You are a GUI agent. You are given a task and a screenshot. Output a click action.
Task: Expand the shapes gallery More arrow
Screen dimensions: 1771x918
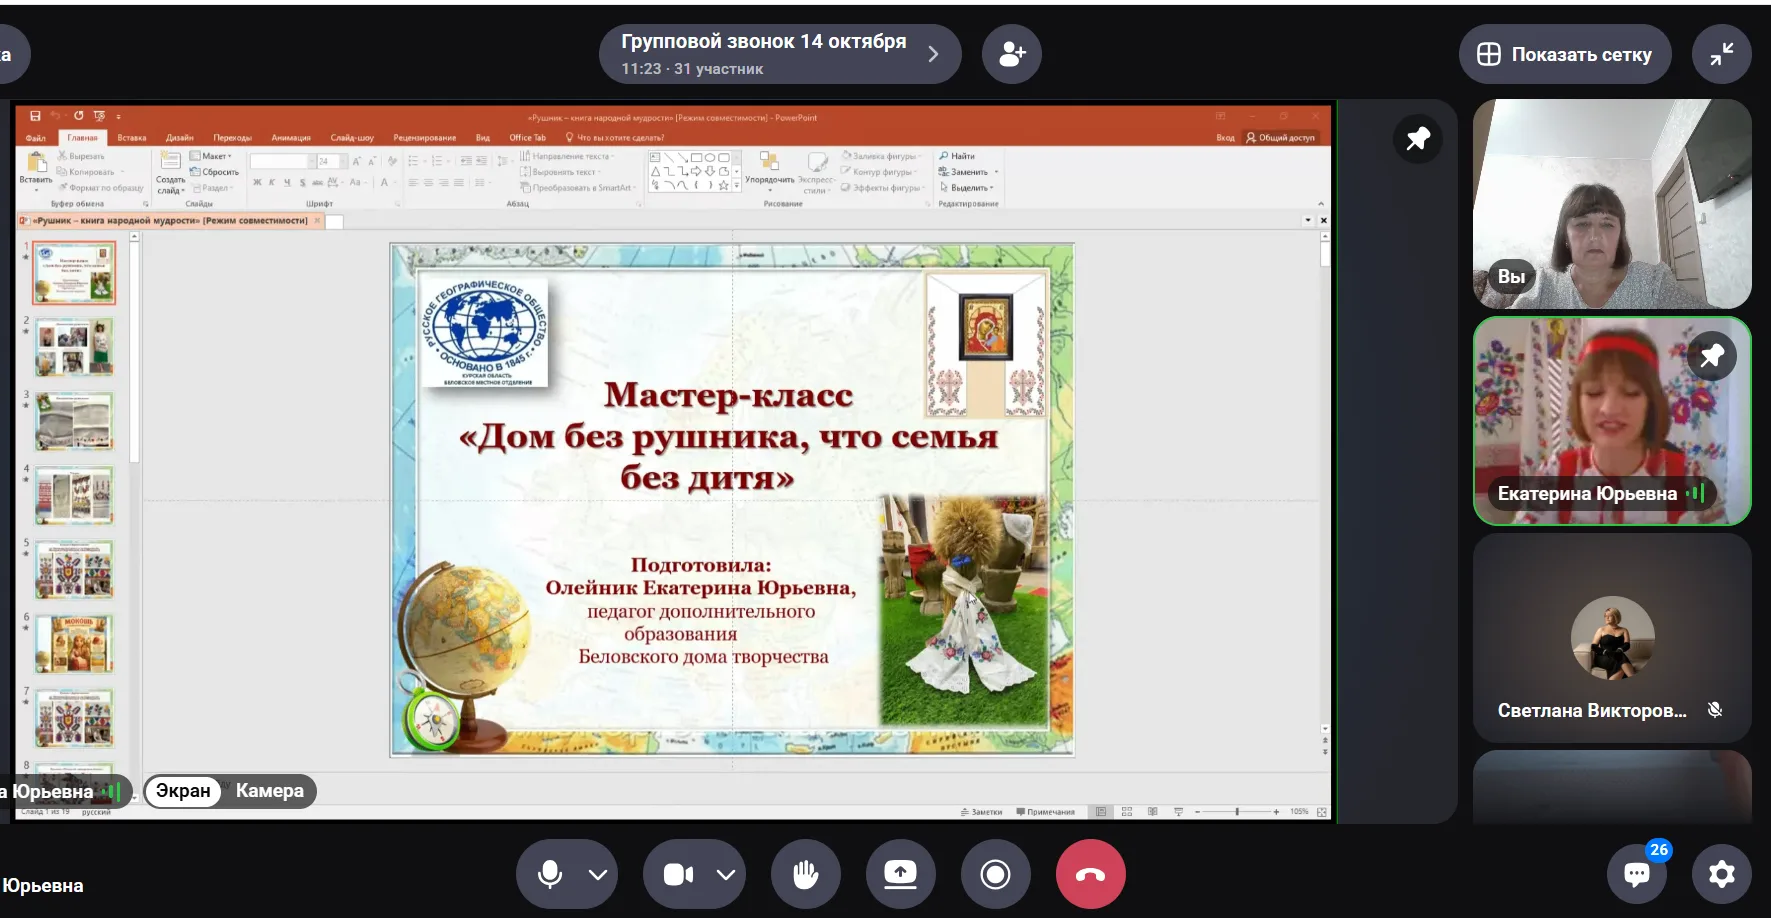click(x=738, y=186)
